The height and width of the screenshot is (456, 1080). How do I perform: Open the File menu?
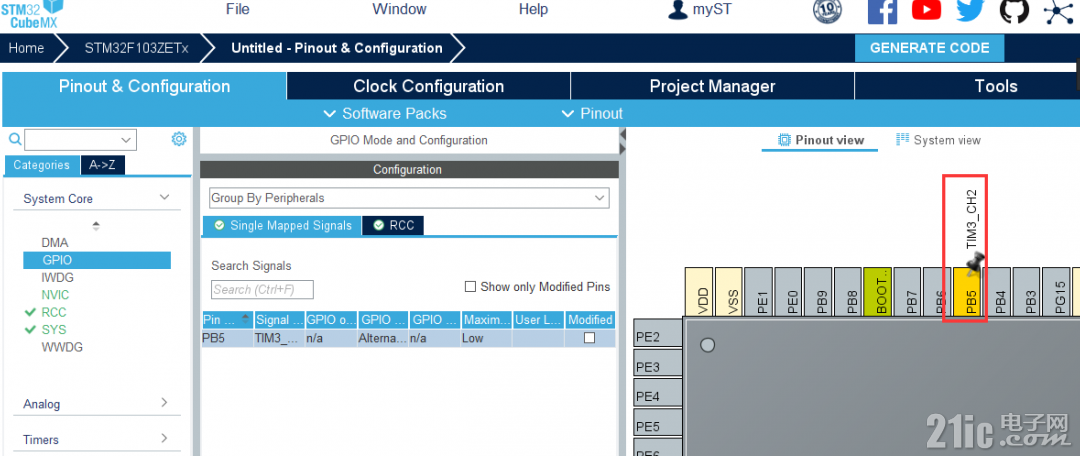238,9
